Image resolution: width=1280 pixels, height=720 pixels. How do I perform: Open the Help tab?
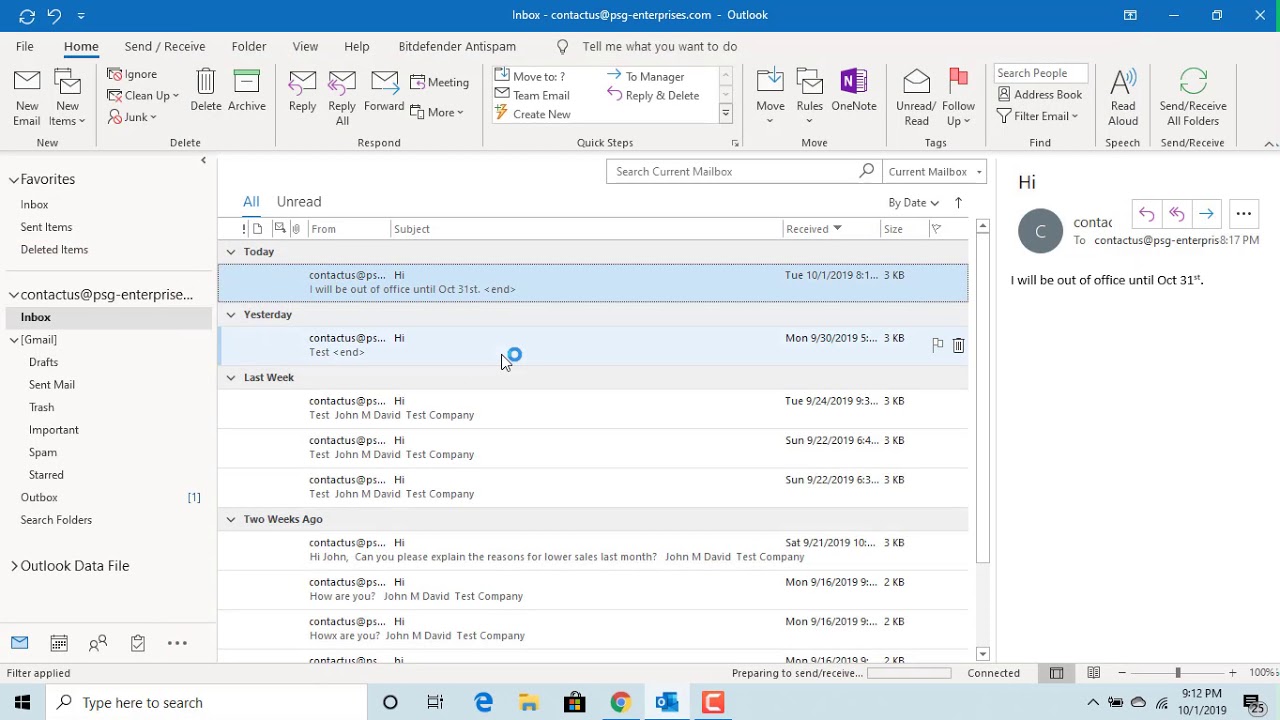tap(357, 46)
